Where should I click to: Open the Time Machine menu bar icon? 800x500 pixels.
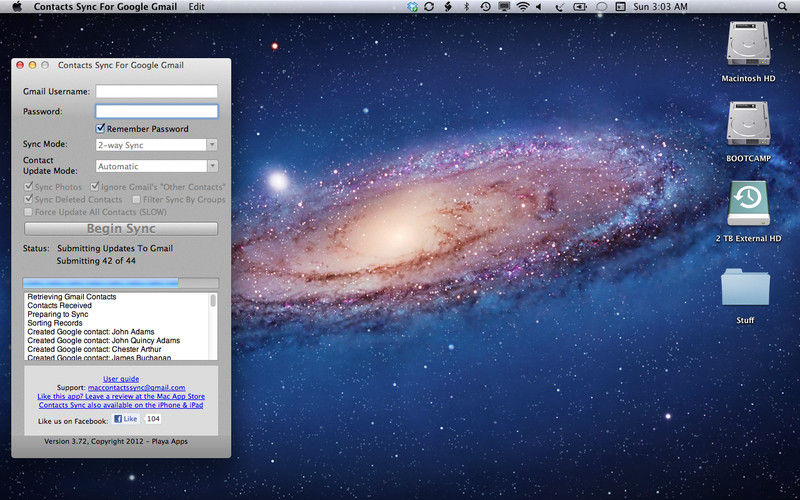[485, 7]
